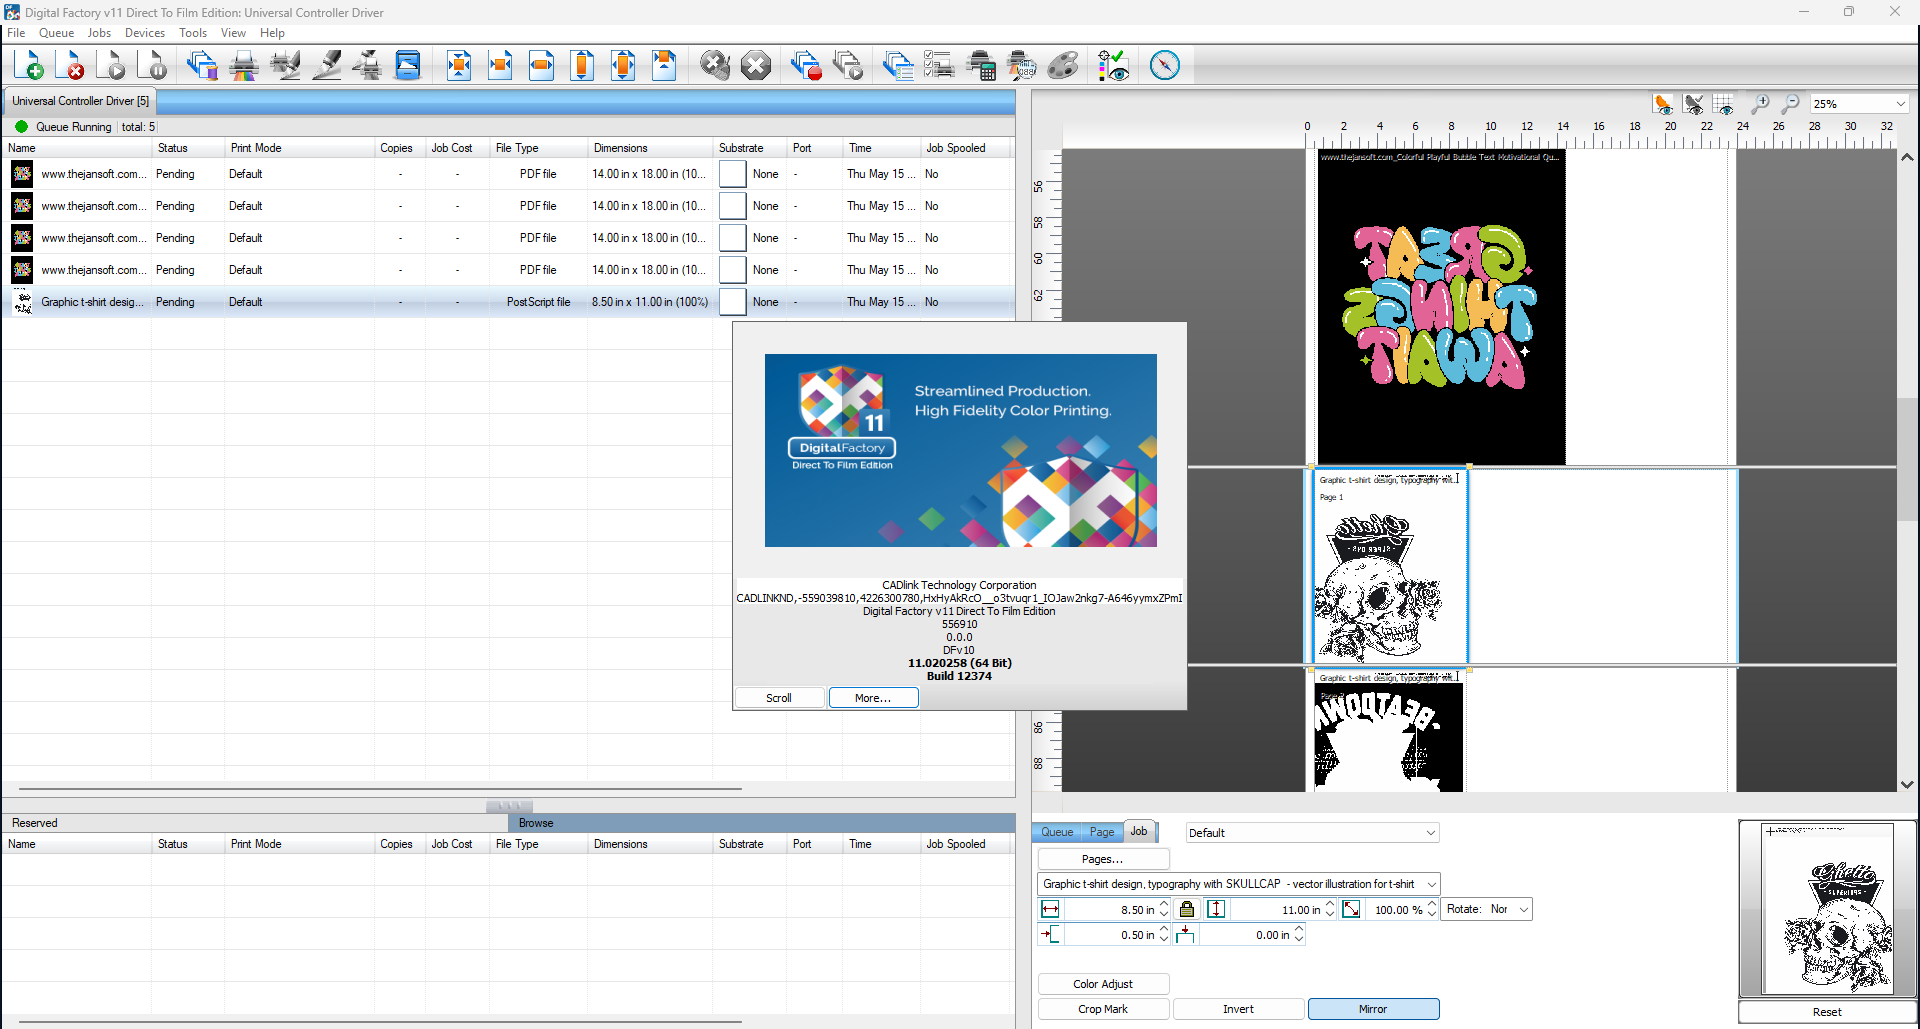Click the blue compass icon

[1165, 65]
